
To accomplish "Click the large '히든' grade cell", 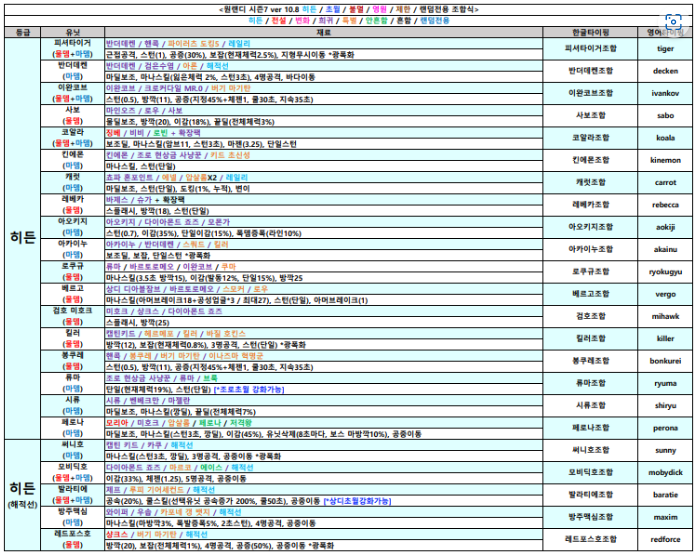I will click(x=23, y=238).
